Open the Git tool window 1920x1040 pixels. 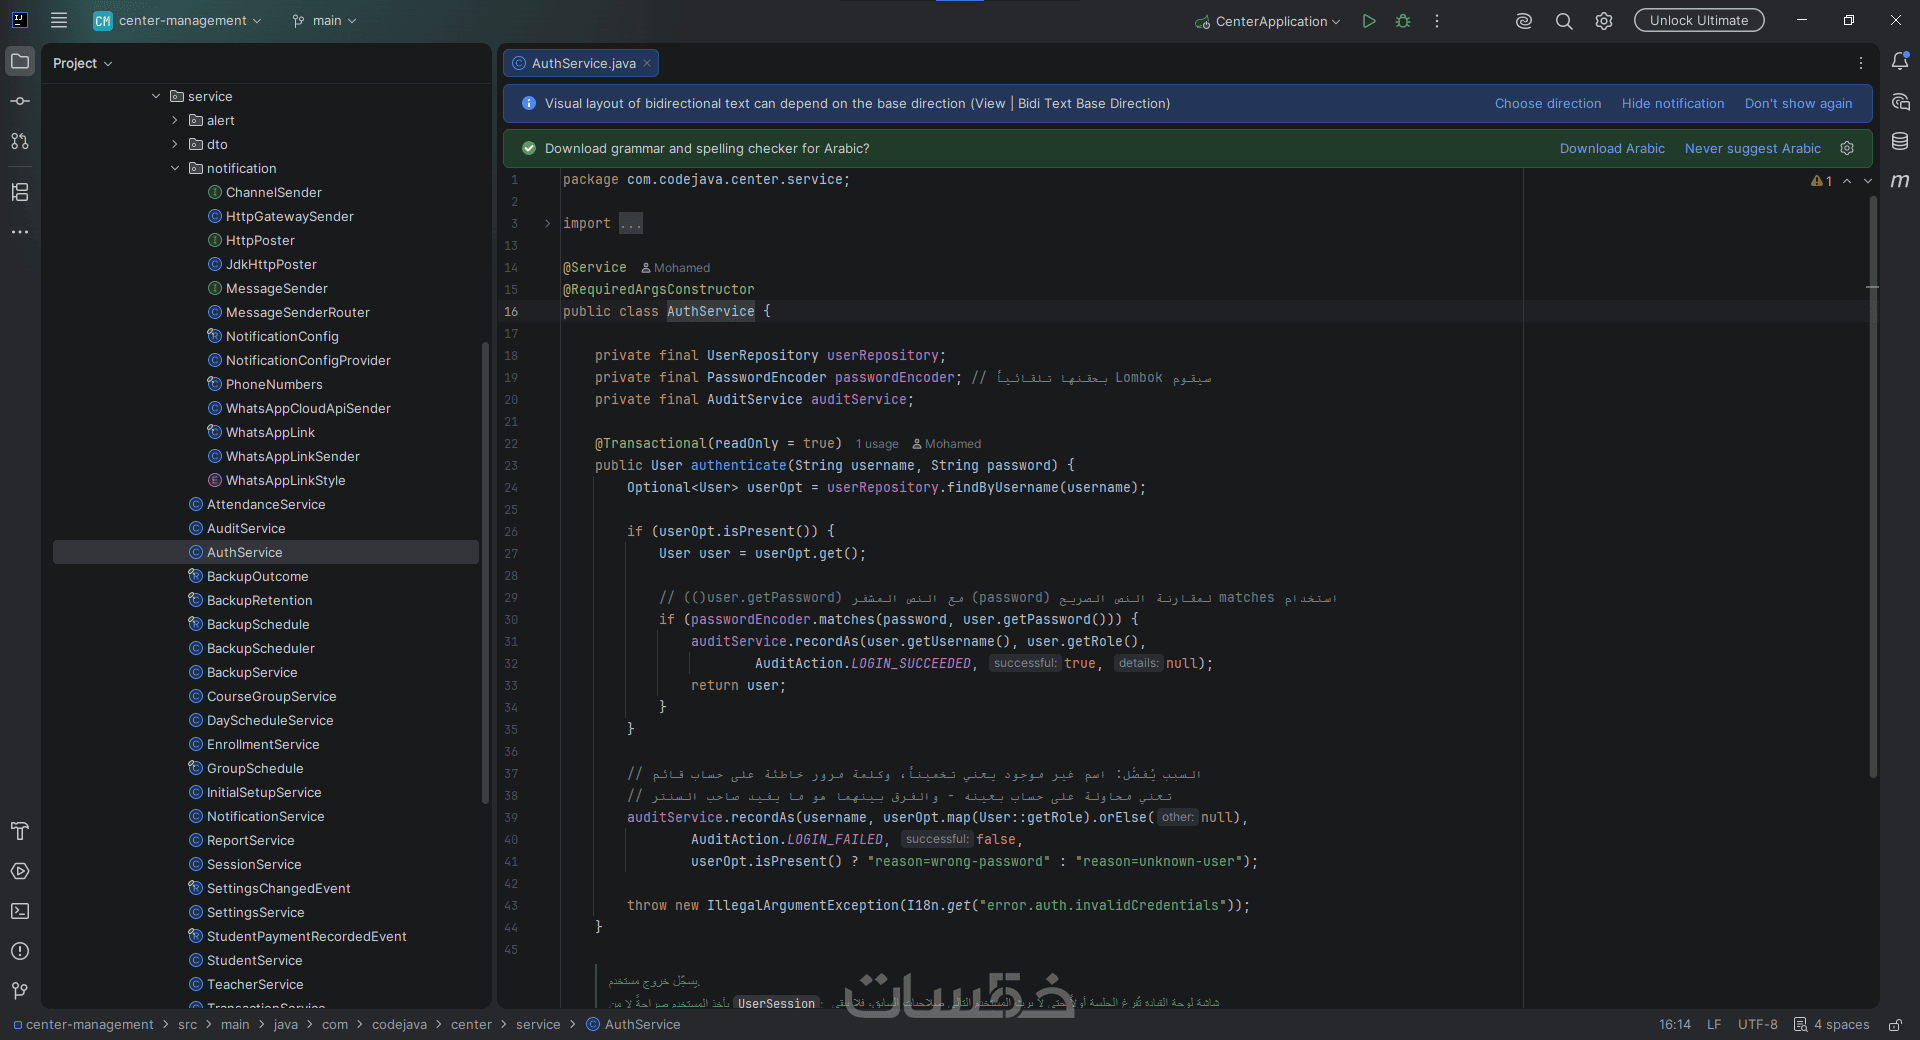click(x=20, y=991)
